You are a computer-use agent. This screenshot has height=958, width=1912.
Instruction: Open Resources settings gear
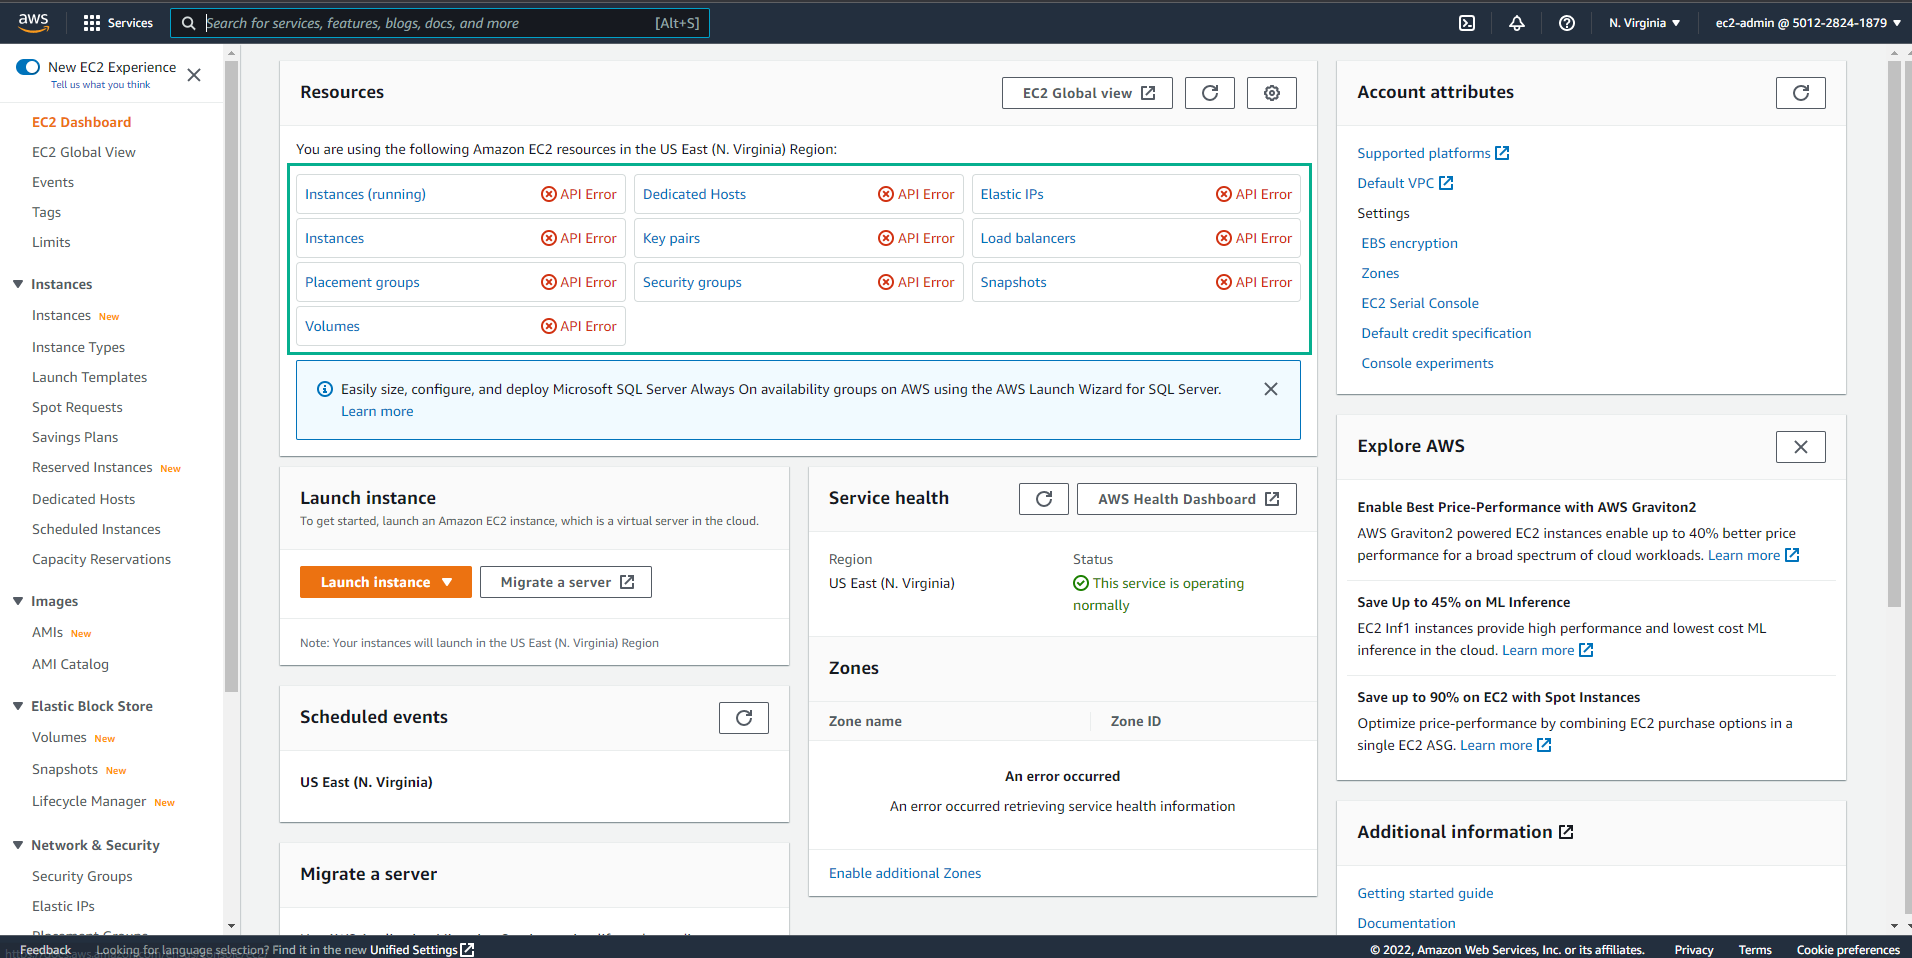pyautogui.click(x=1272, y=93)
